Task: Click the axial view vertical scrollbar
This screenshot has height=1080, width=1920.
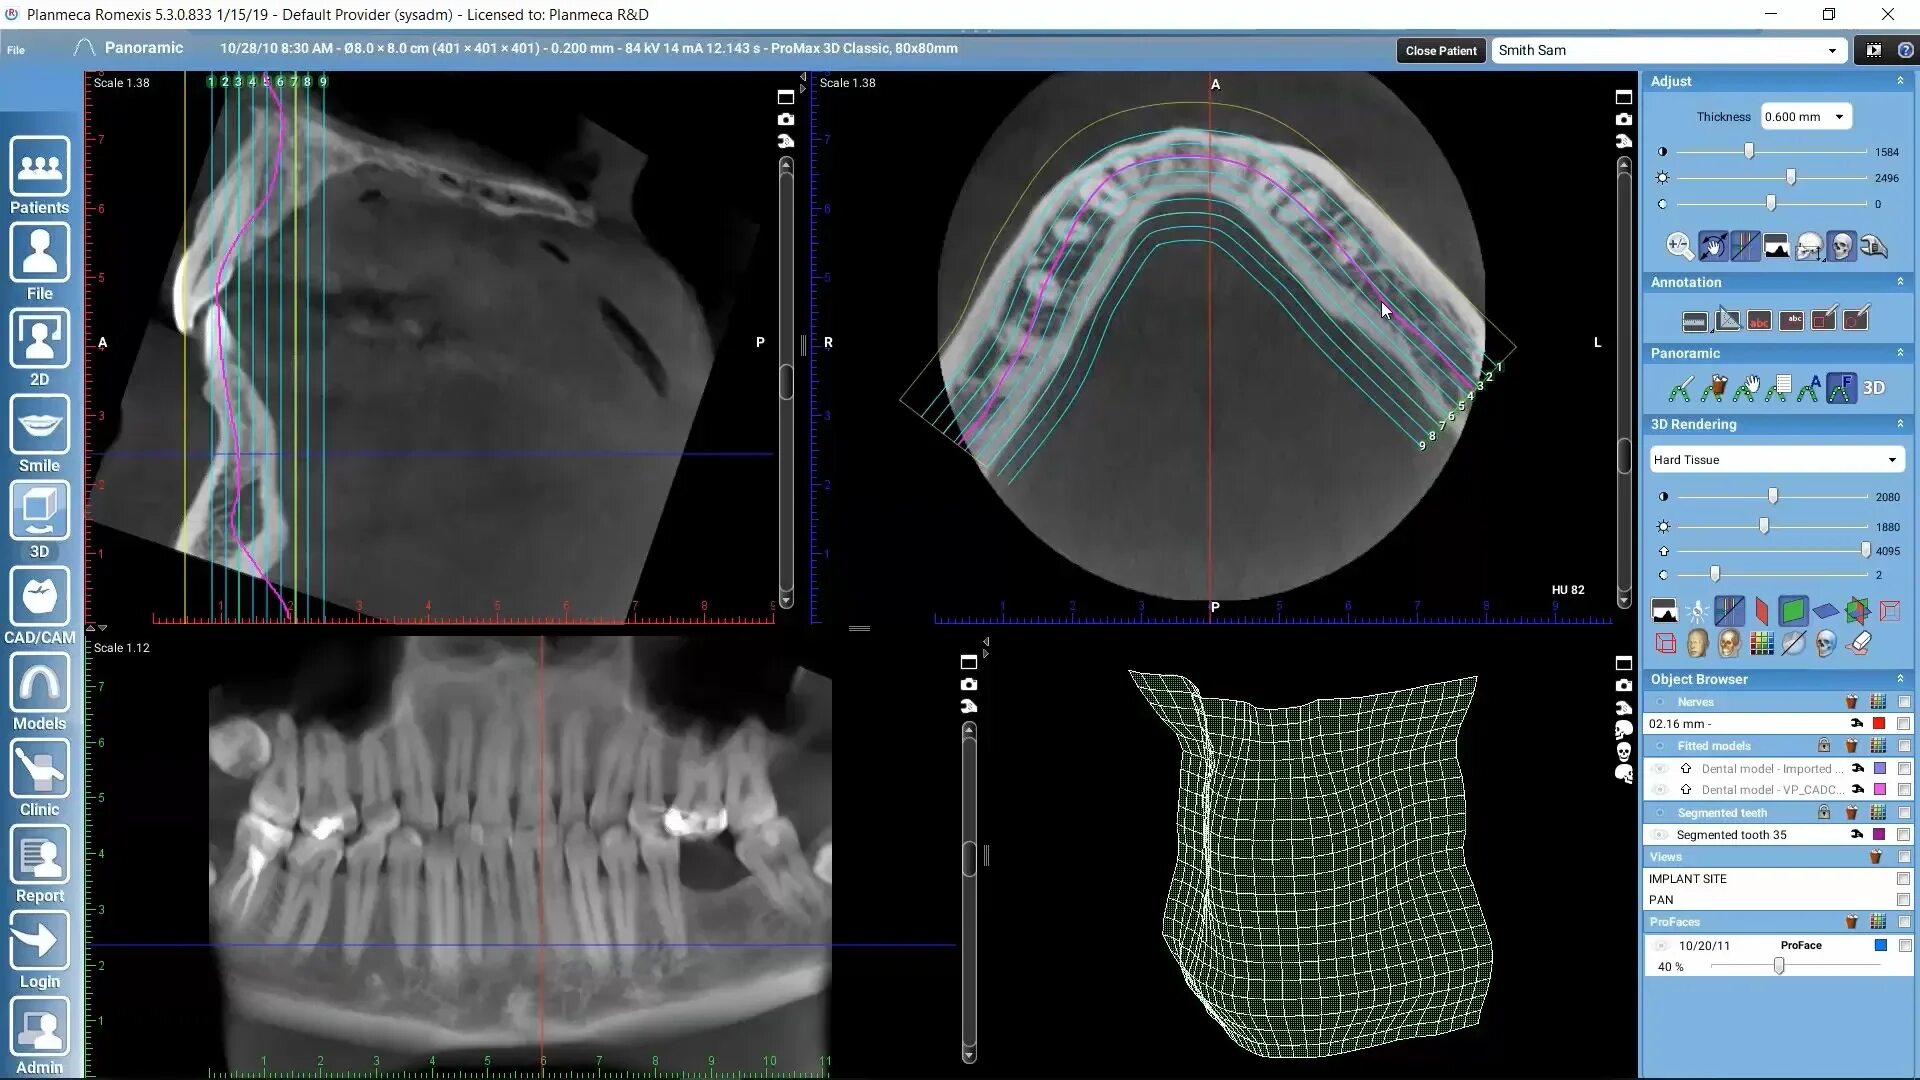Action: coord(1624,383)
